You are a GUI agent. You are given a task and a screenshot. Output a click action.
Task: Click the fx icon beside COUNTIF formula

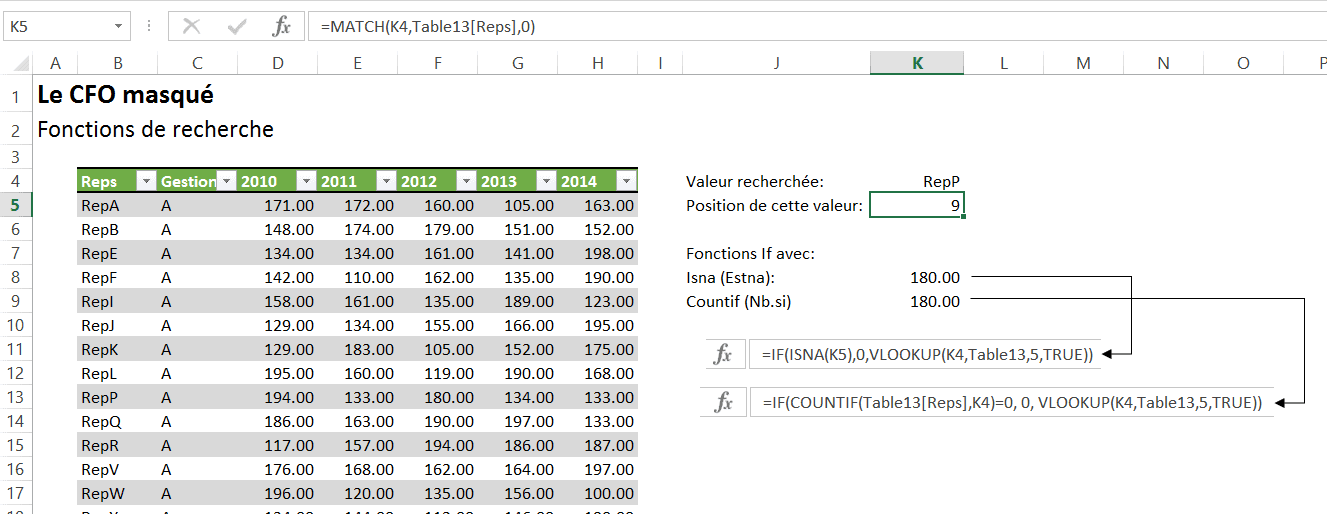click(723, 402)
